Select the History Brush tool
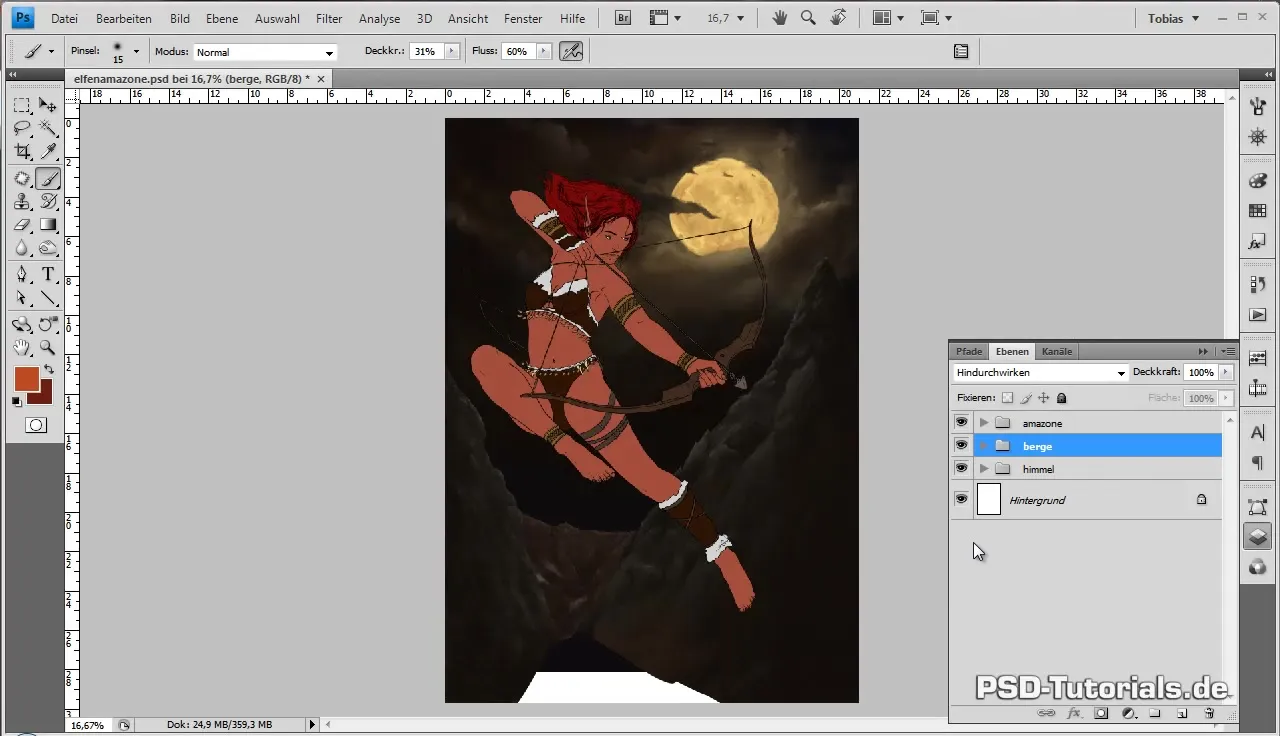The width and height of the screenshot is (1280, 736). click(47, 202)
